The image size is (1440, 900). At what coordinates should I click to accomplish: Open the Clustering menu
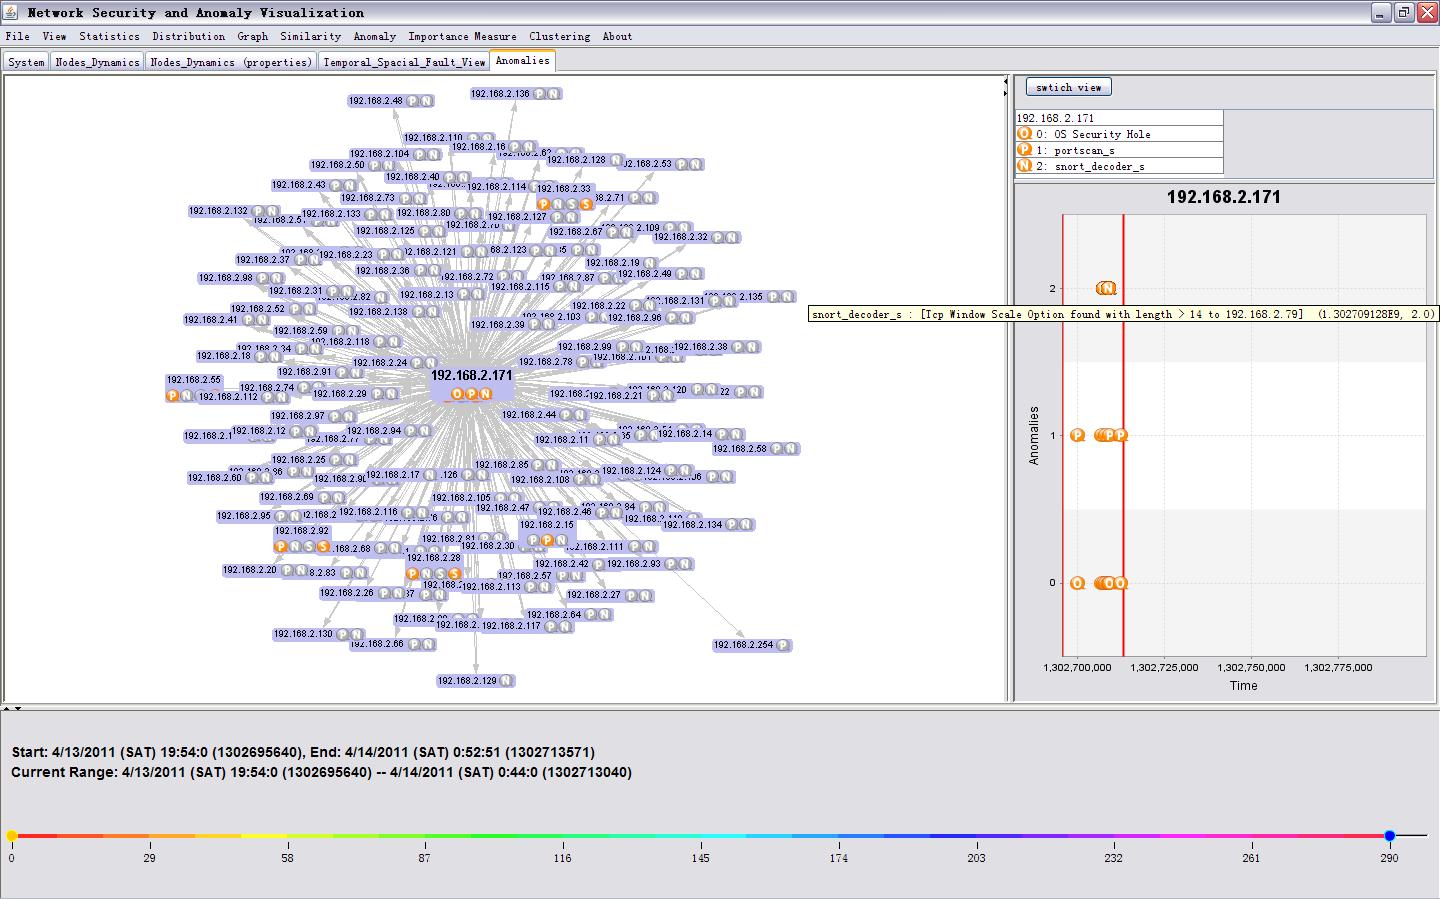(559, 36)
